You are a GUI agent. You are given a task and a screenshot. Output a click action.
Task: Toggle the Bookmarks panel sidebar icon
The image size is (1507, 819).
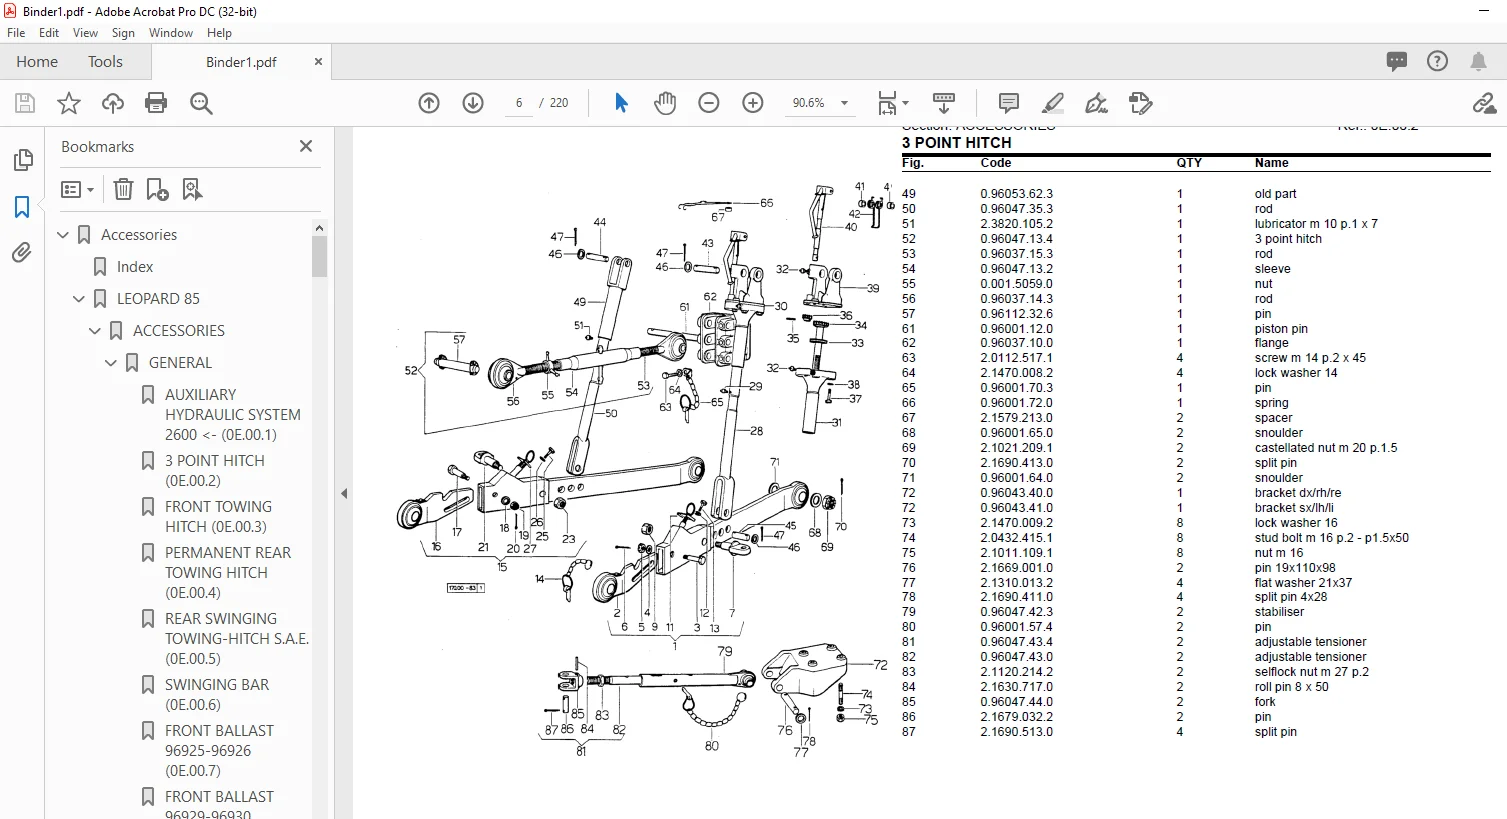(22, 206)
